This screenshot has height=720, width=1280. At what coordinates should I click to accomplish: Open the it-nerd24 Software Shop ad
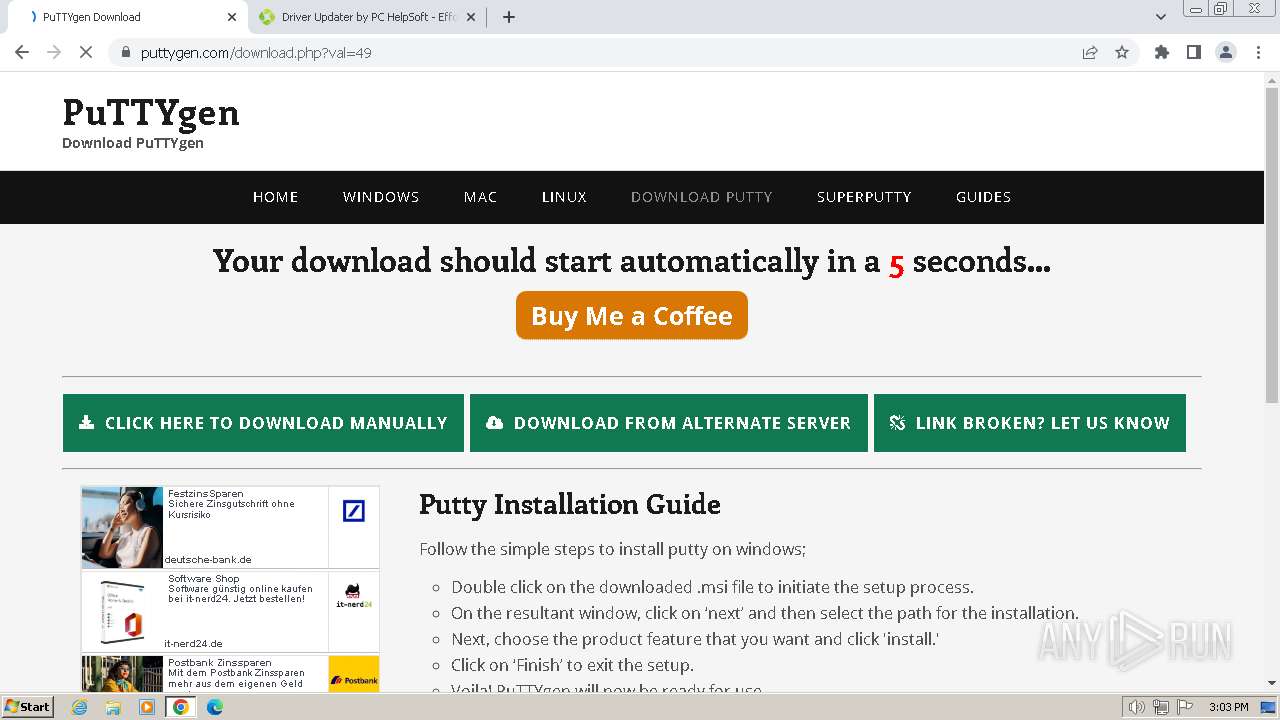[230, 611]
